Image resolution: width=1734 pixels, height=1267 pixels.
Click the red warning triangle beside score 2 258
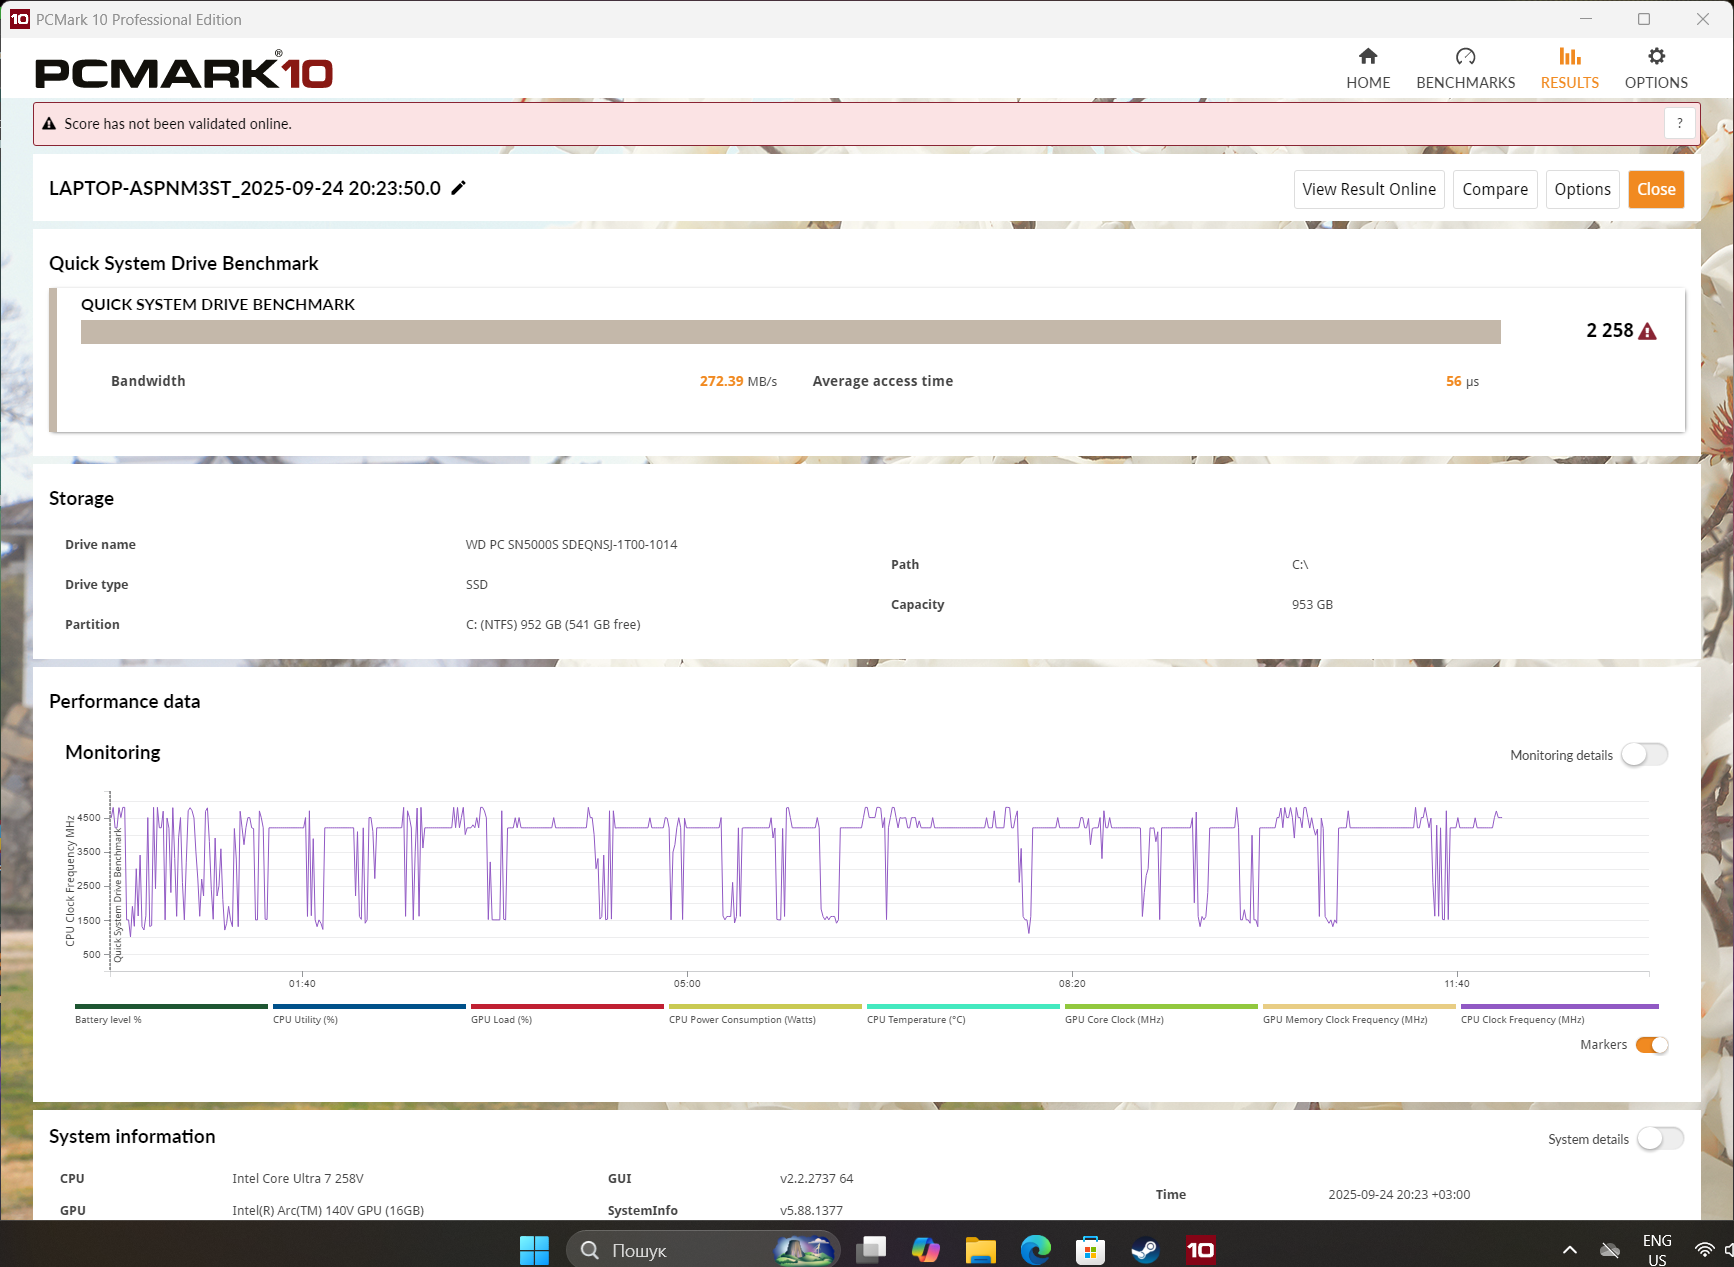[x=1648, y=331]
